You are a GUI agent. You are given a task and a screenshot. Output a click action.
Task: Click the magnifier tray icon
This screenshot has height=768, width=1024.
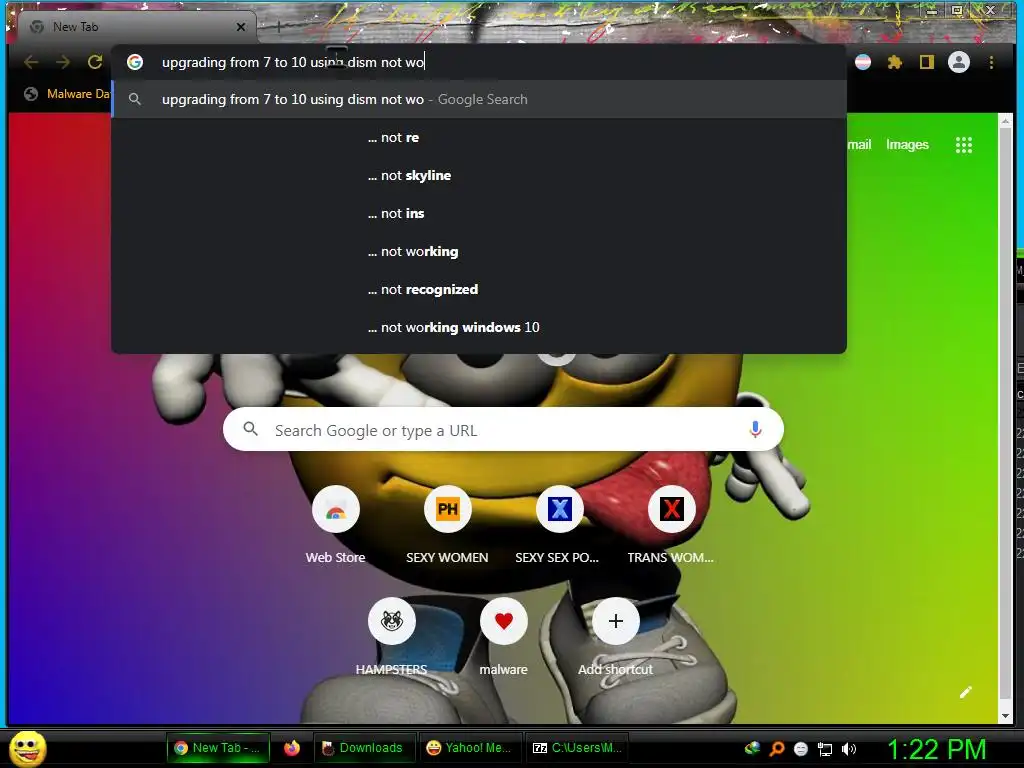(x=777, y=749)
